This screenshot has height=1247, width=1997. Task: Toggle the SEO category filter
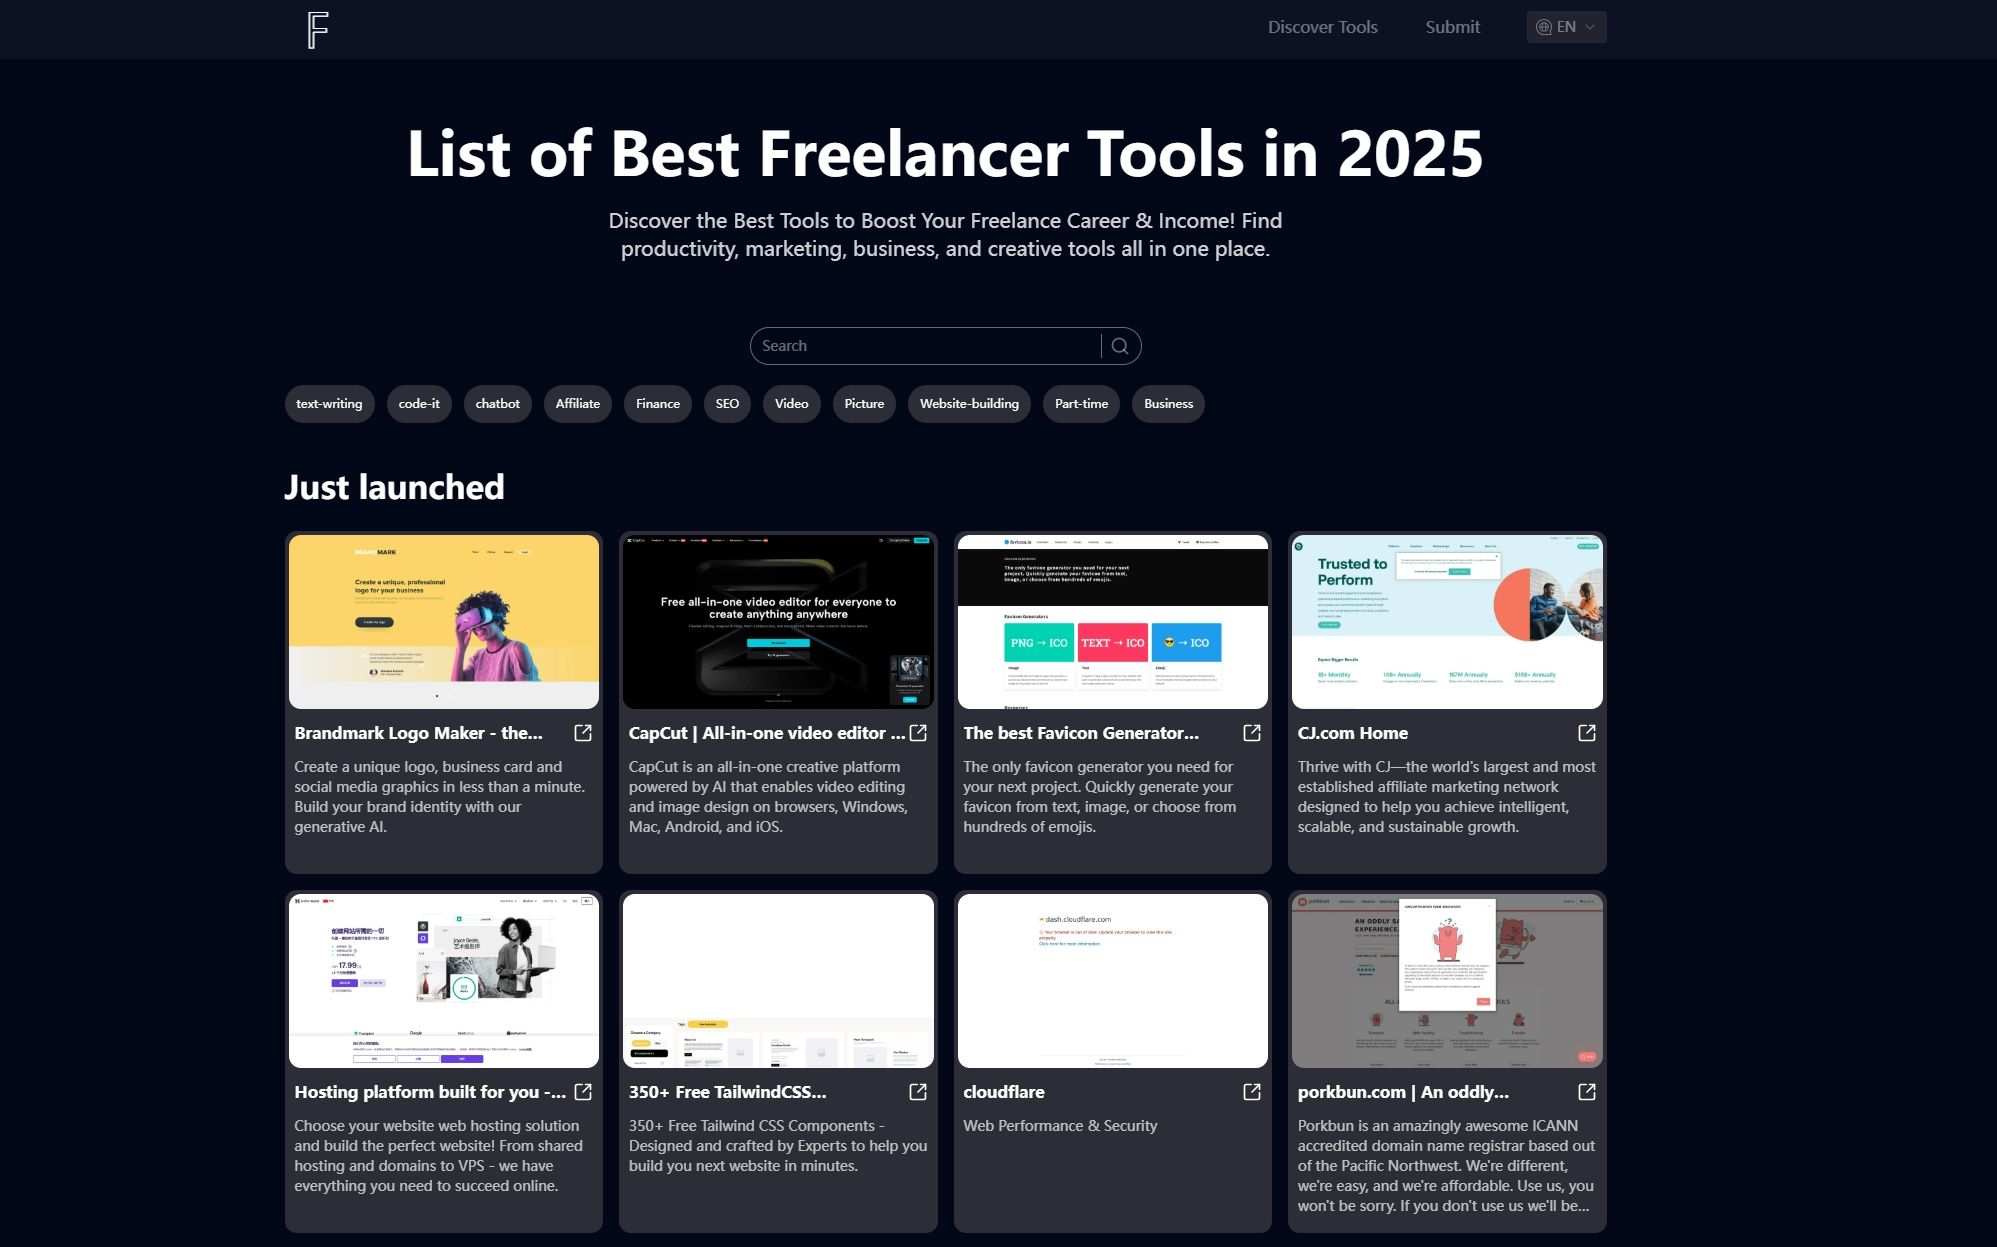[x=727, y=404]
